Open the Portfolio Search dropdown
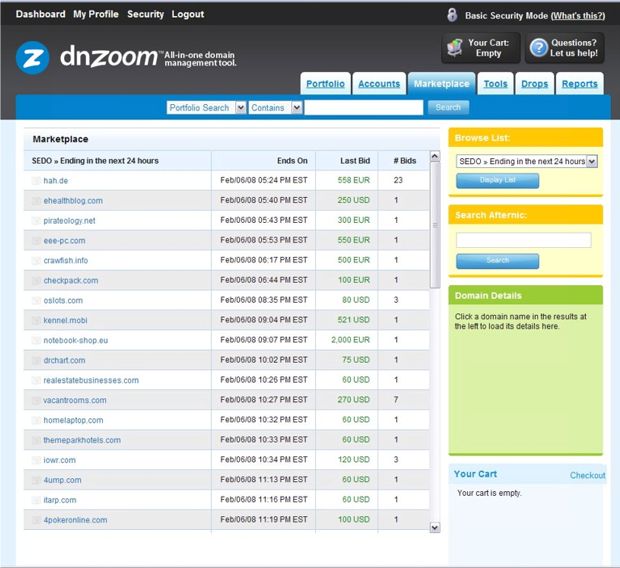Screen dimensions: 620x568 pos(206,108)
